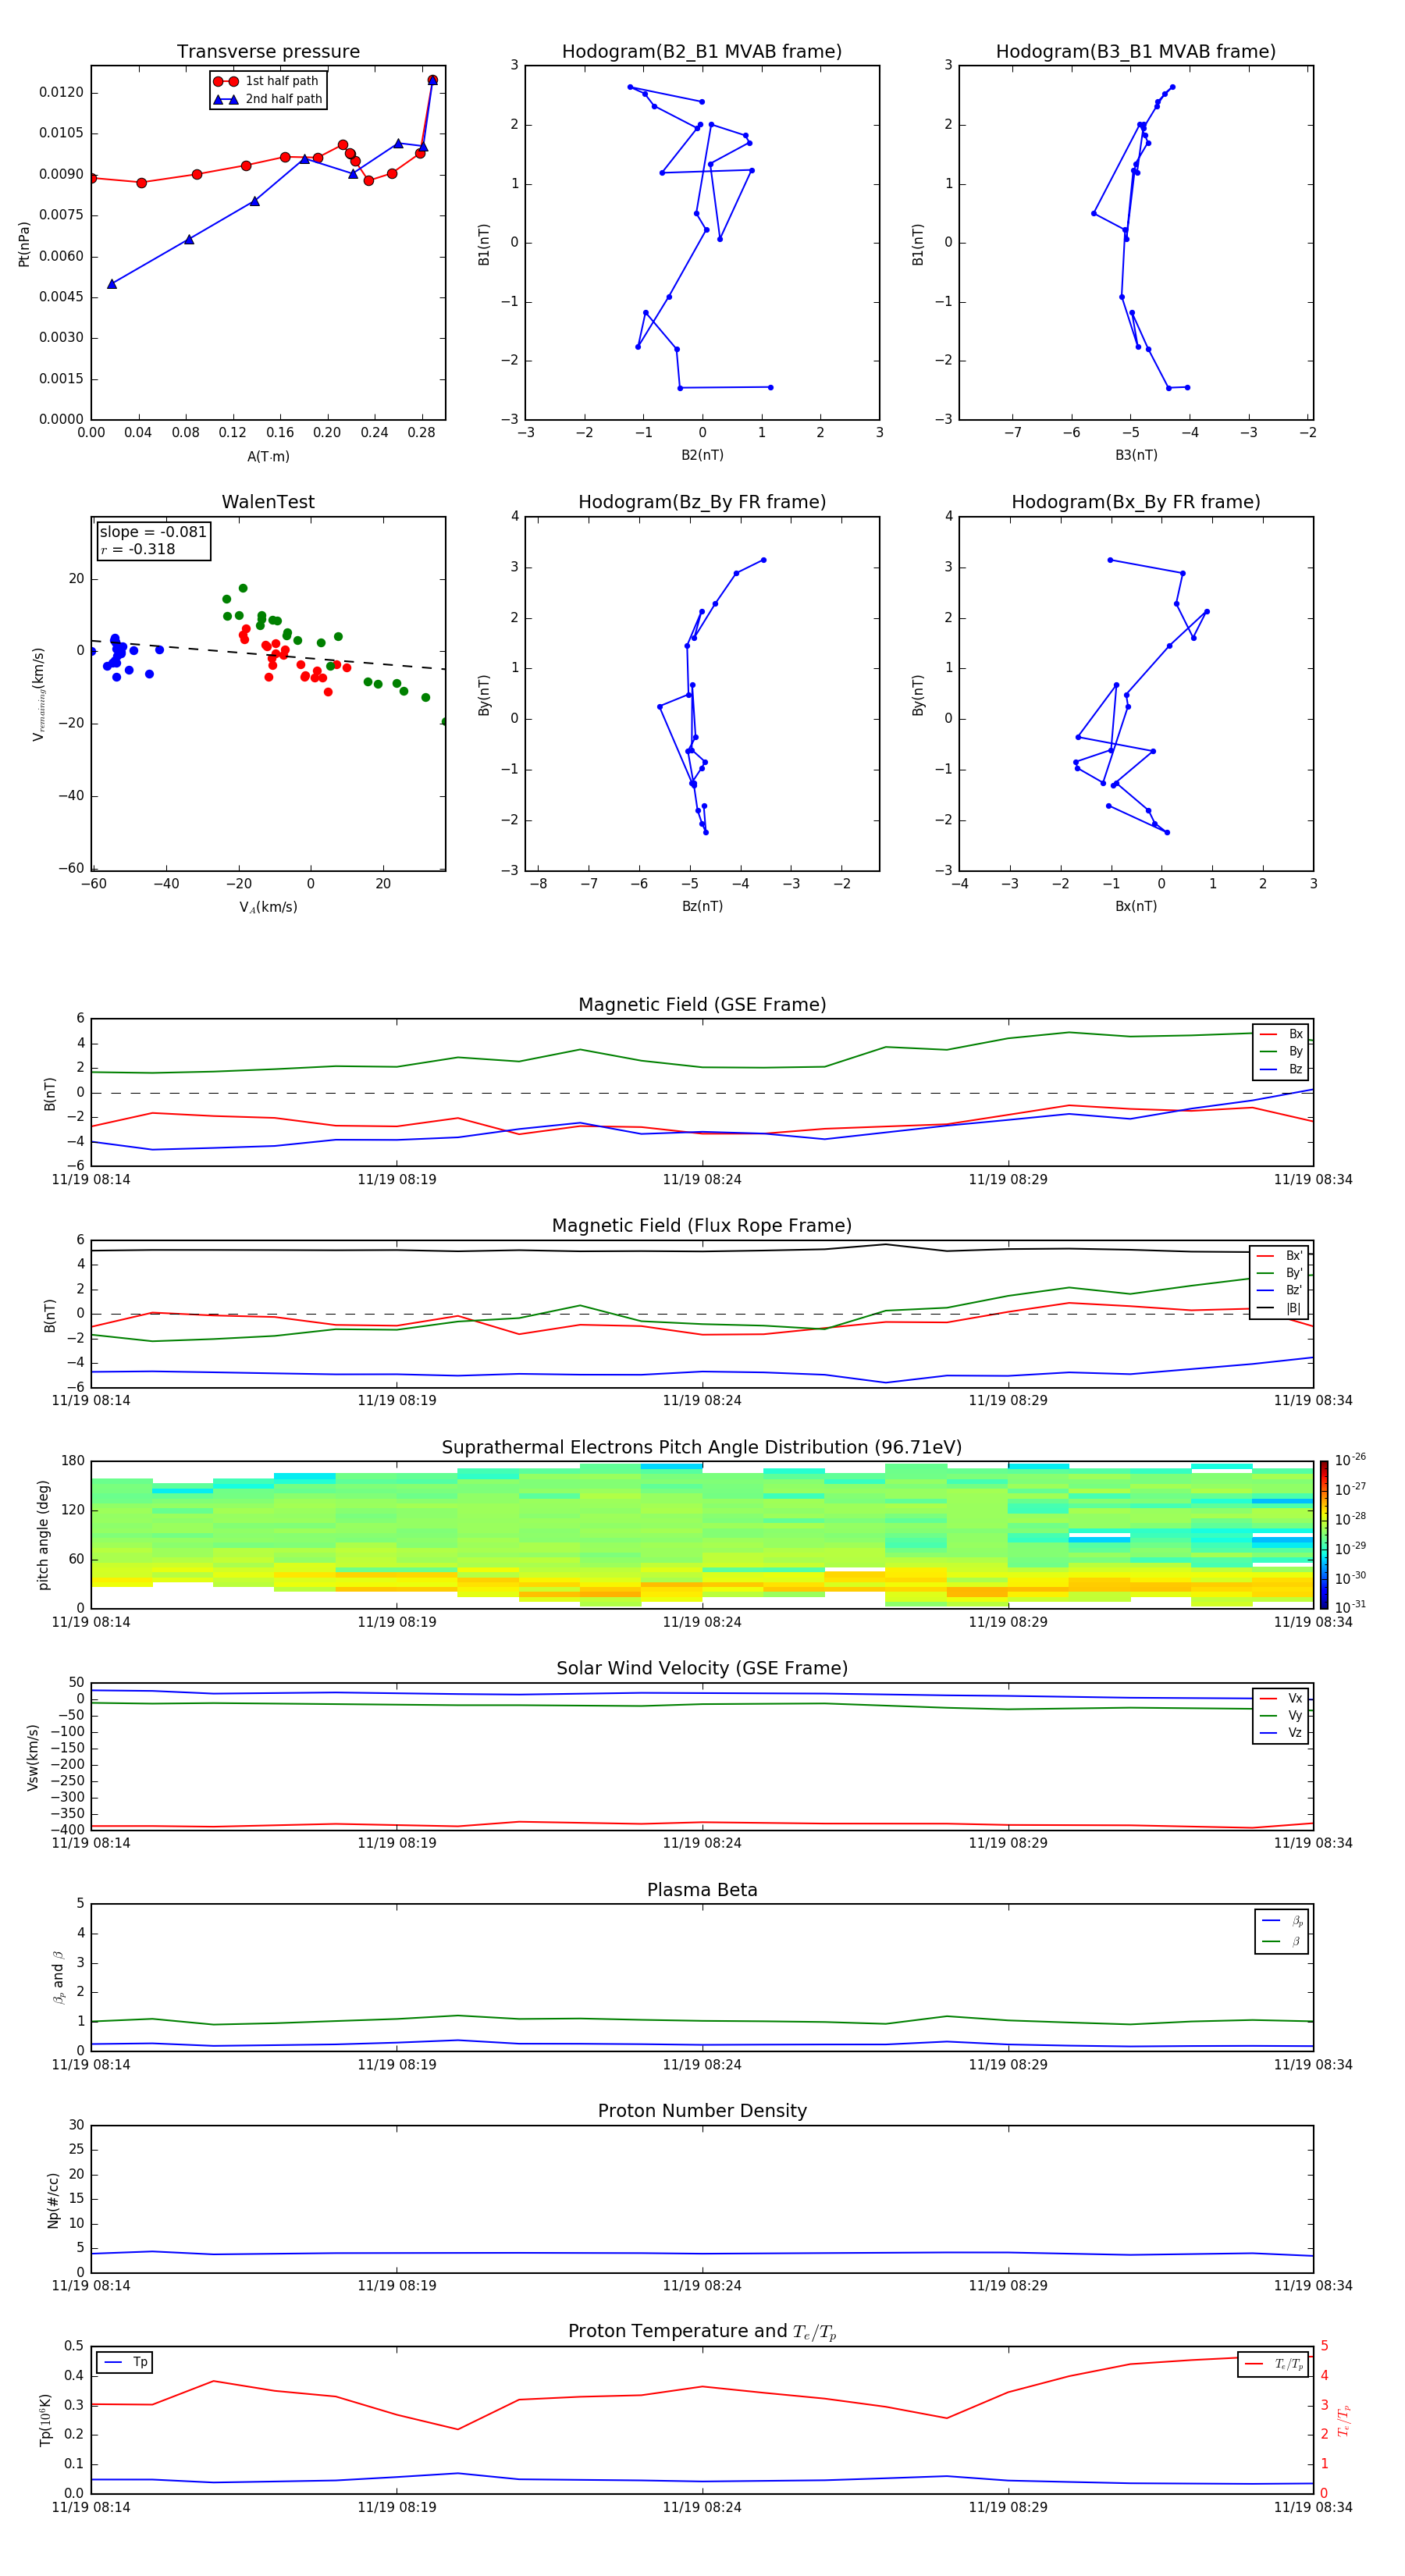Click the 'Vx' legend entry in velocity plot
1405x2576 pixels.
[1282, 1699]
